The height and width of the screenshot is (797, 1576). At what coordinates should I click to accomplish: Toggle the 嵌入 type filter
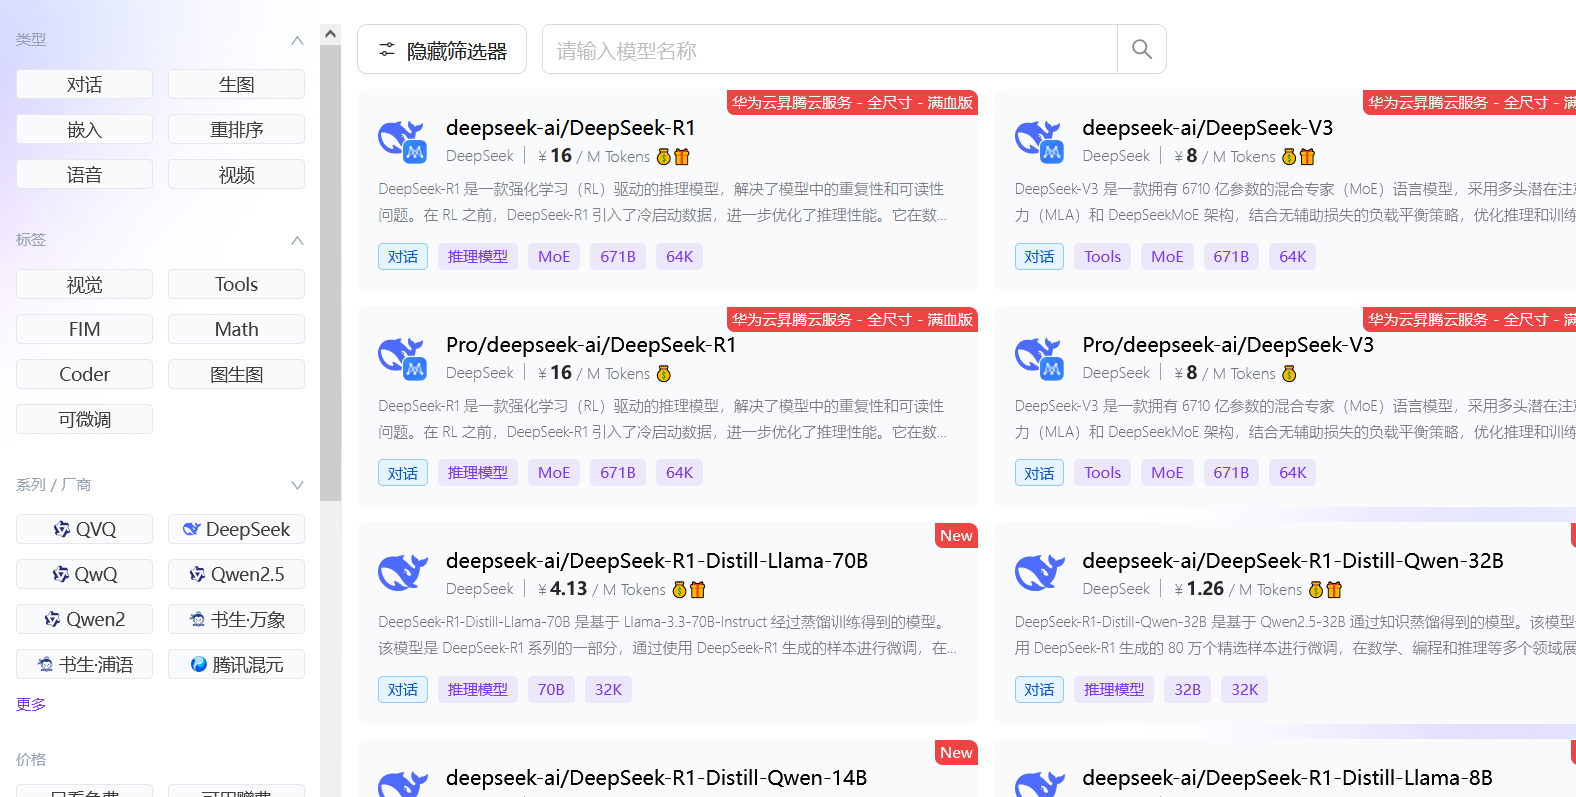pyautogui.click(x=84, y=129)
